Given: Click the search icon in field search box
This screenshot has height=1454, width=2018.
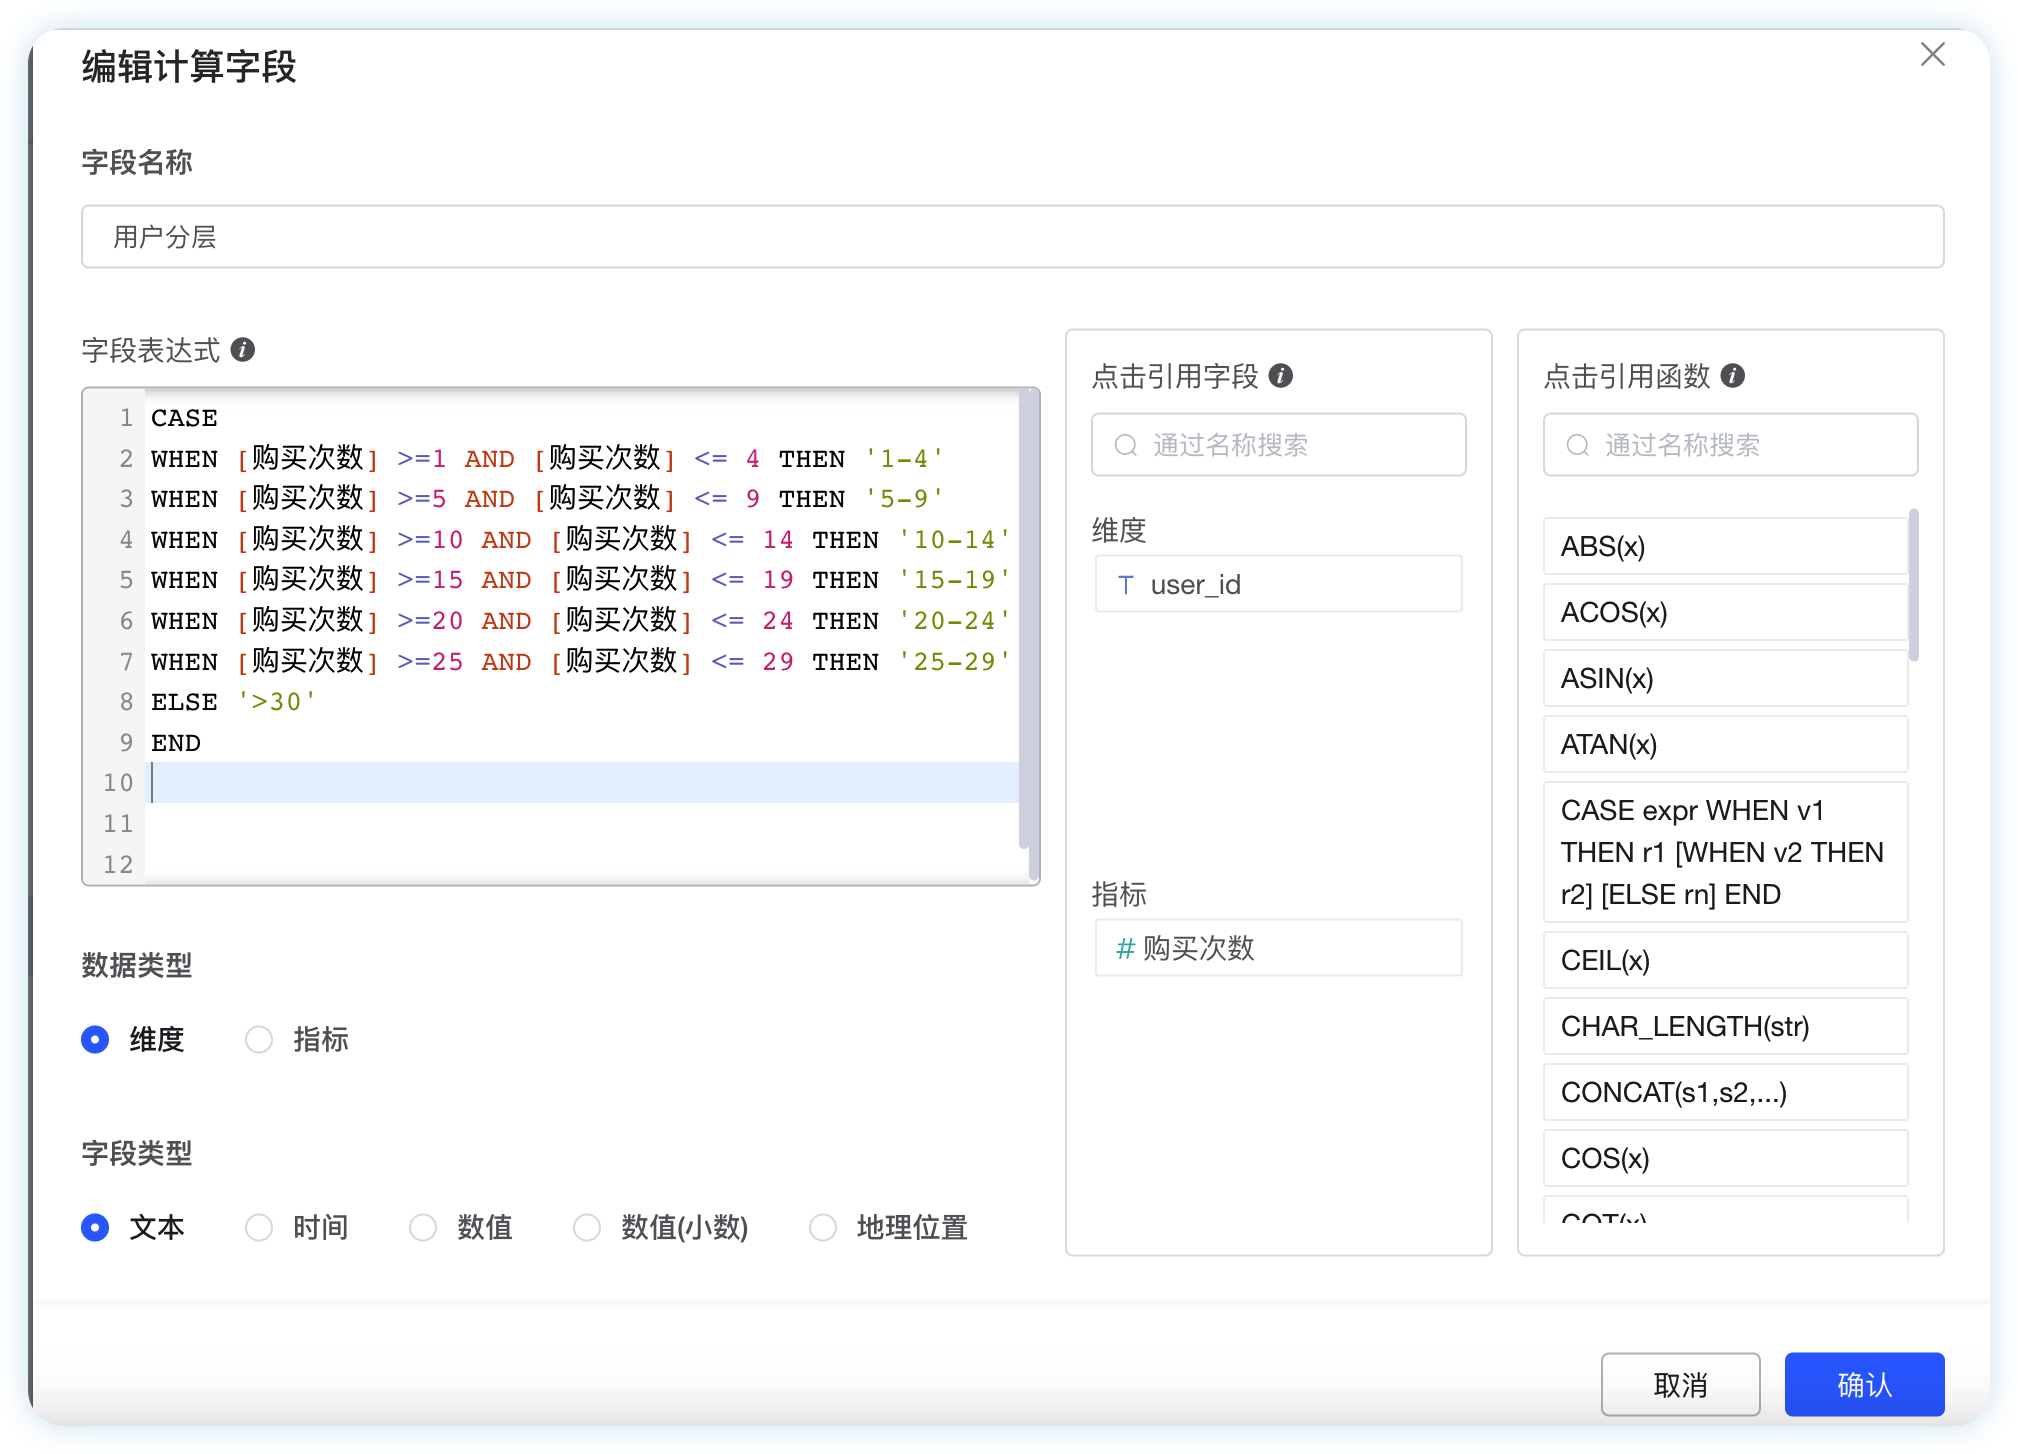Looking at the screenshot, I should (x=1126, y=445).
